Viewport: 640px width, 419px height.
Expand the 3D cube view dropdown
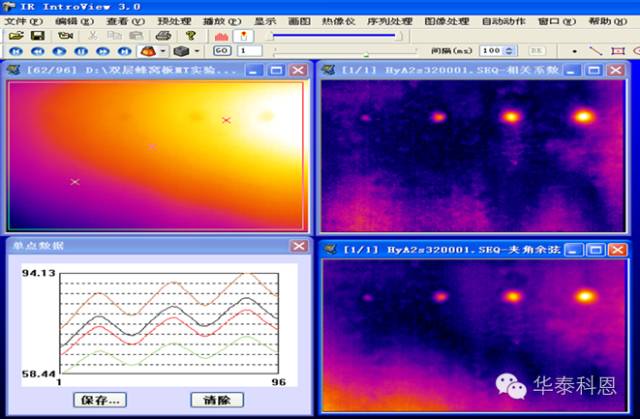tap(196, 50)
